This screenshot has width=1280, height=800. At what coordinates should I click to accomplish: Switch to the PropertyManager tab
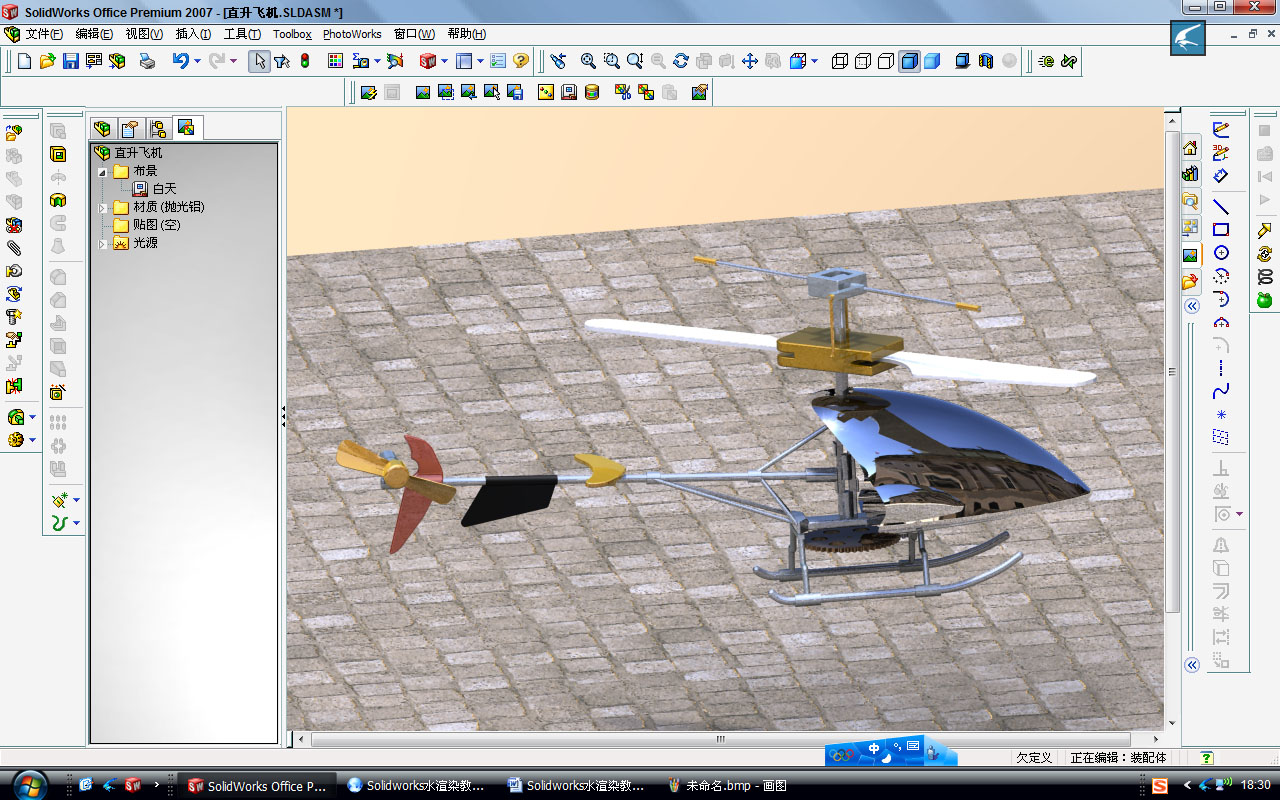click(x=130, y=129)
